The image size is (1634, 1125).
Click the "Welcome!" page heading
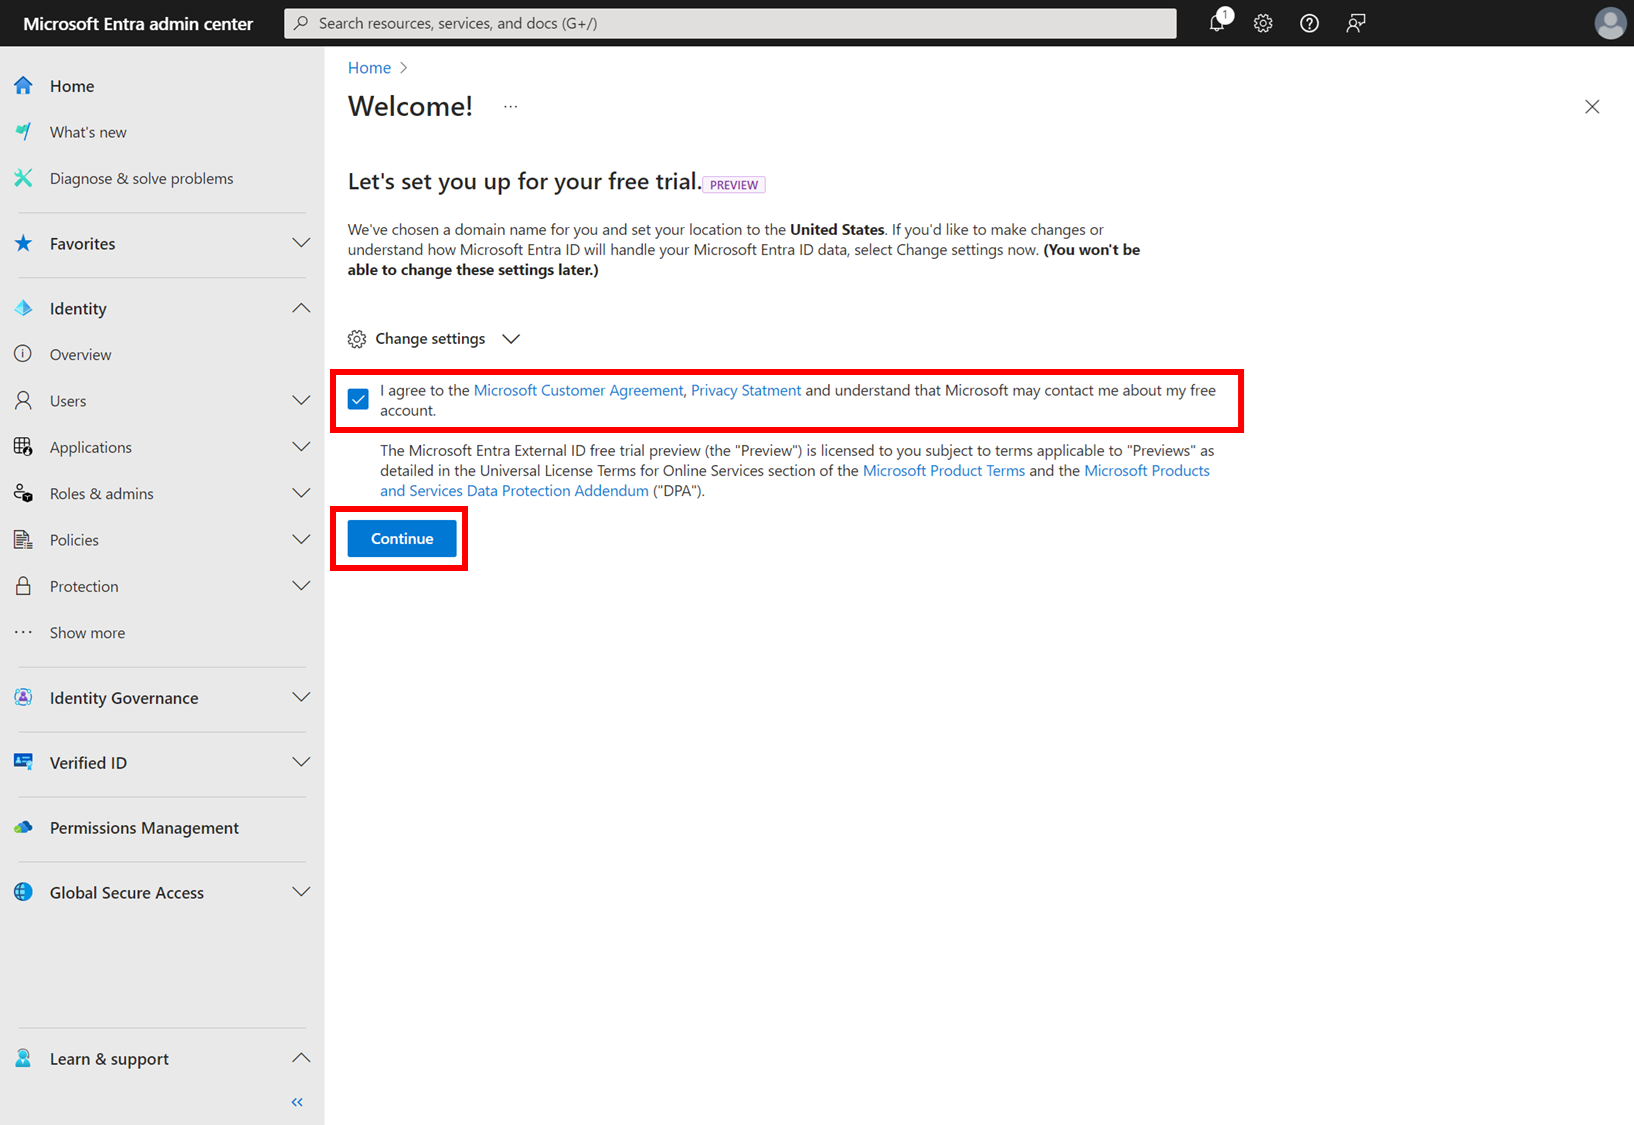(410, 106)
